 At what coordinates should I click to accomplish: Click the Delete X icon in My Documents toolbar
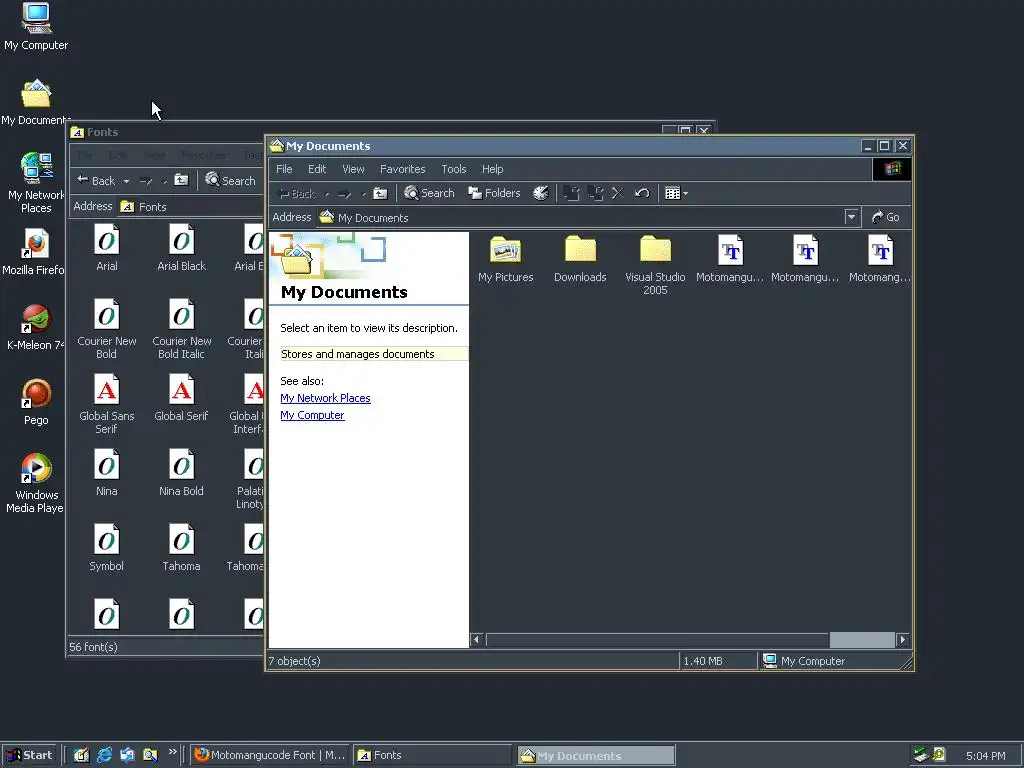pos(618,193)
